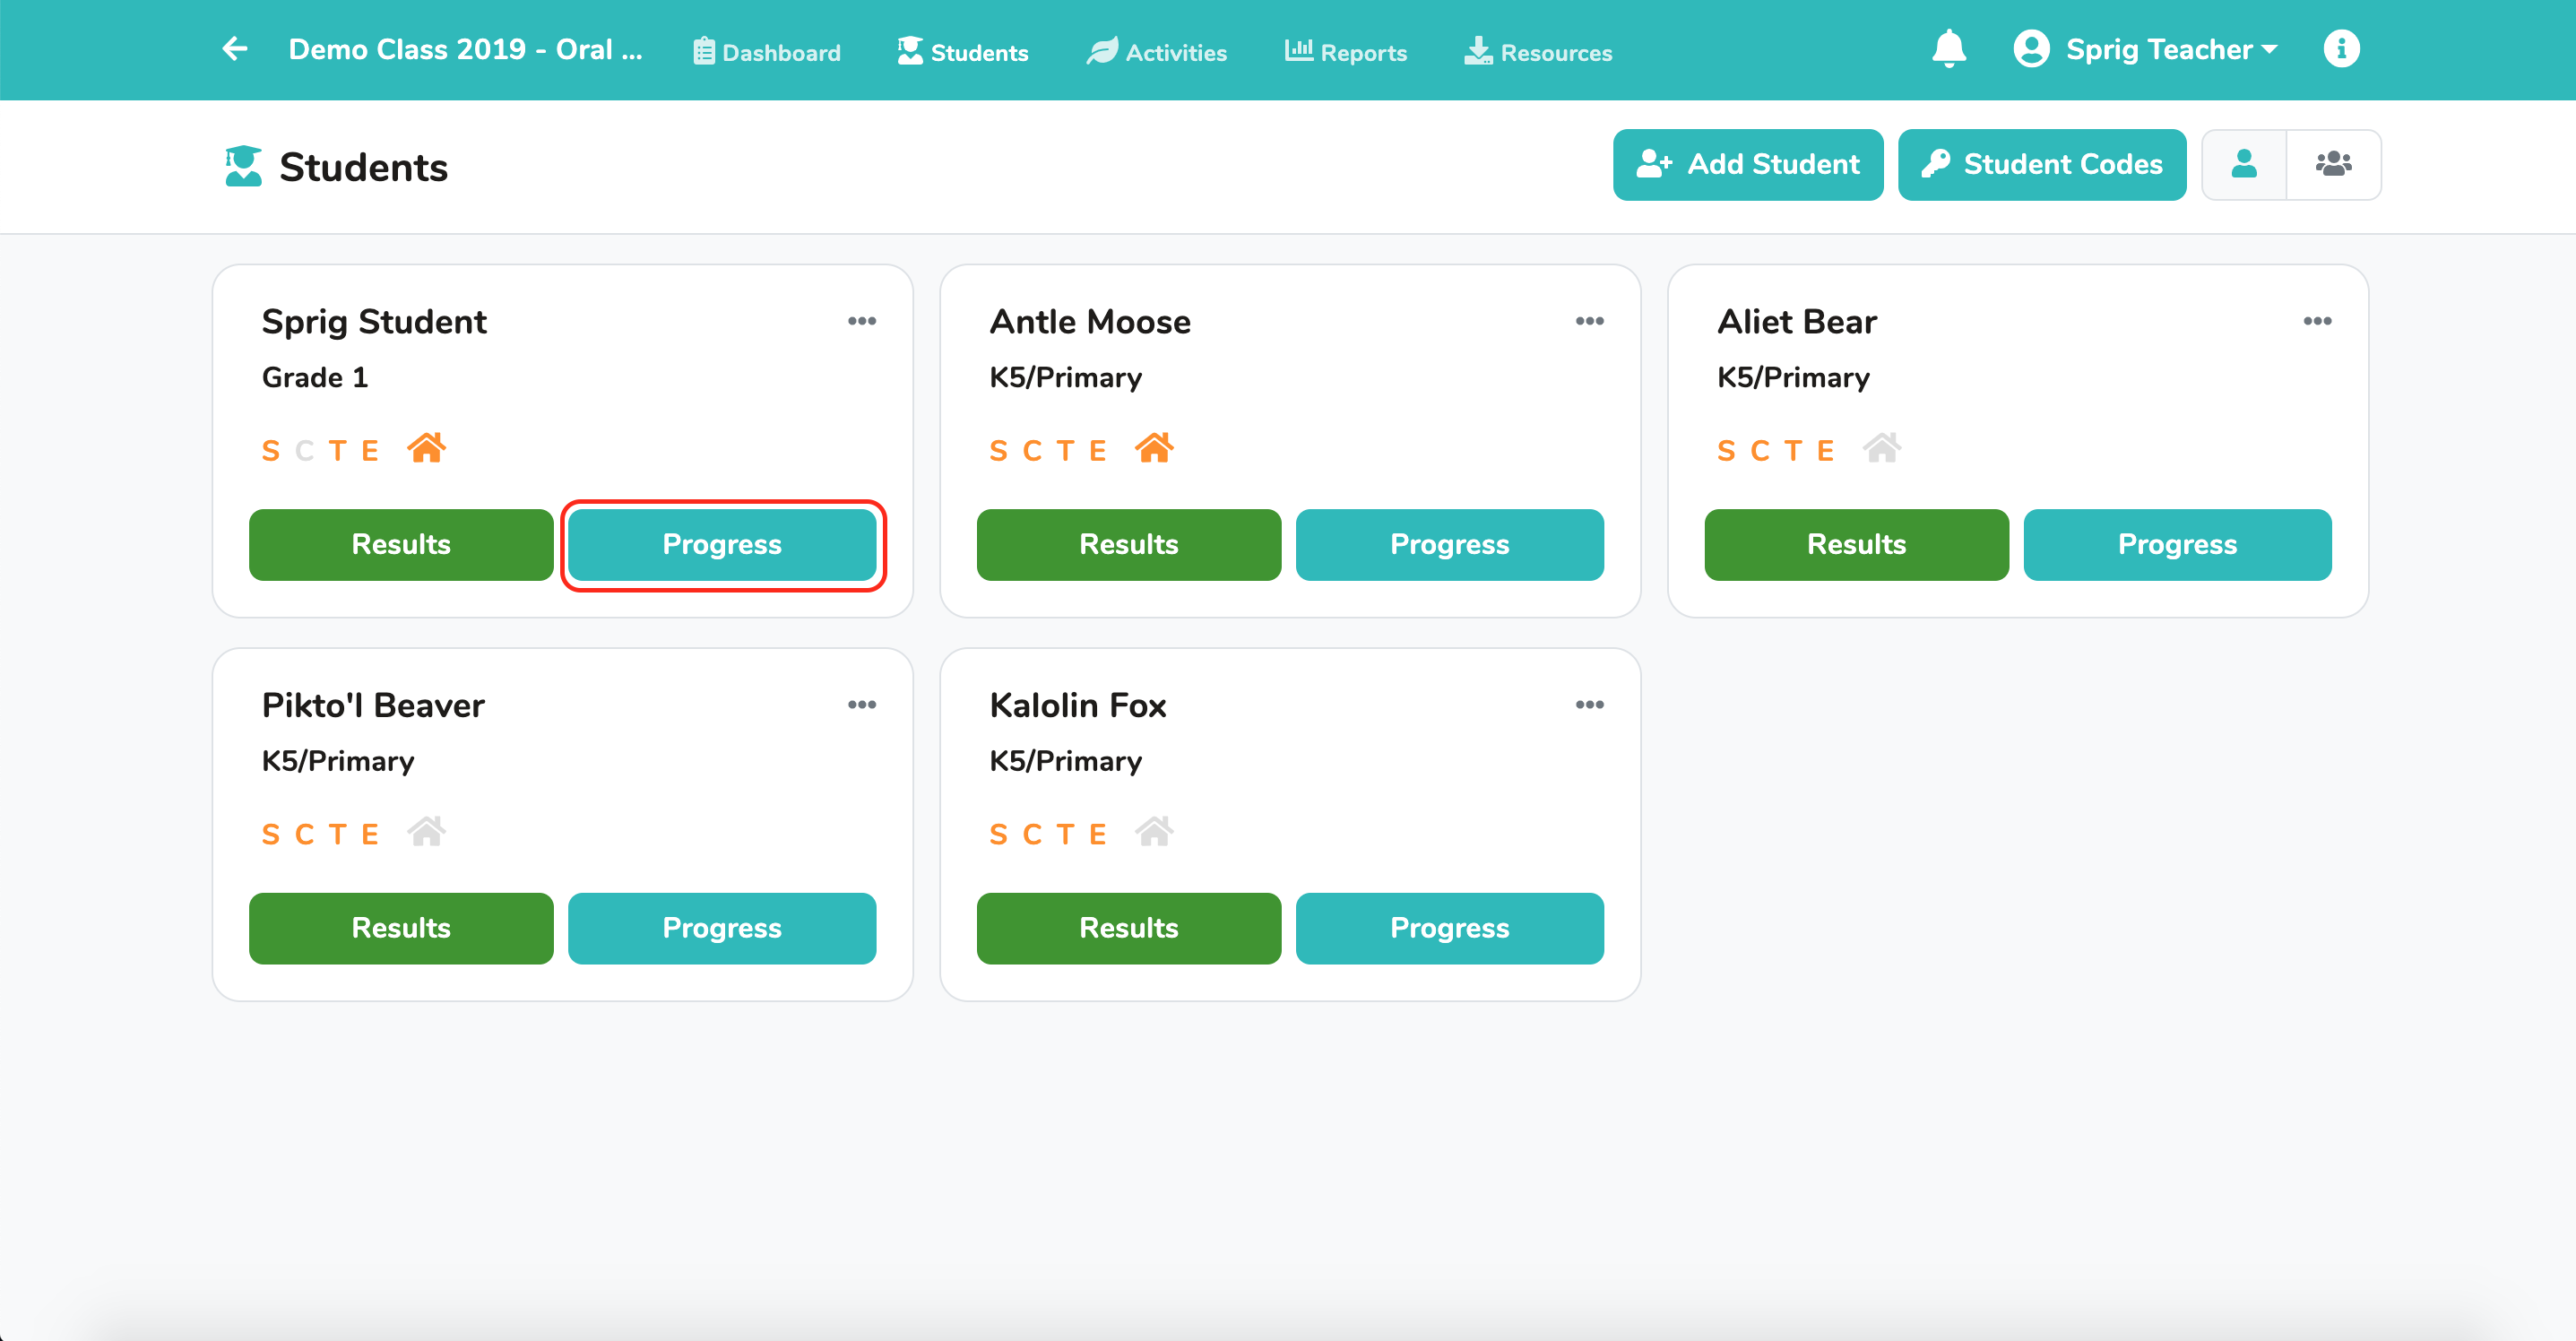View Progress for Sprig Student
The height and width of the screenshot is (1341, 2576).
tap(722, 545)
